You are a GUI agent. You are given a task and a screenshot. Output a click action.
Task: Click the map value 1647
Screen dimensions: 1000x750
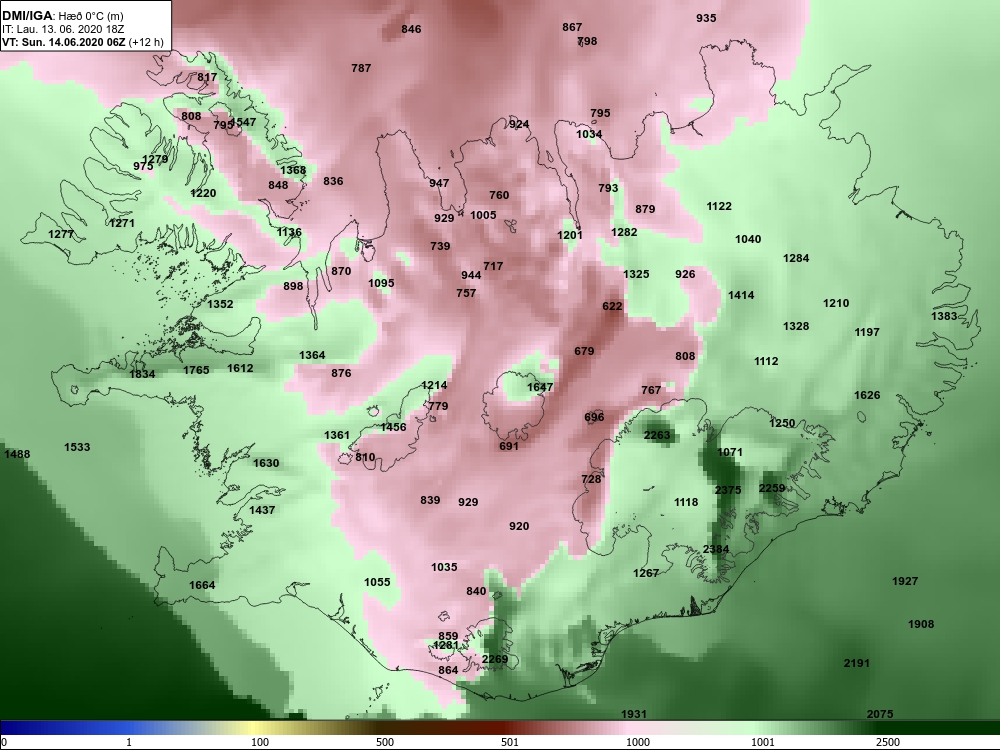point(540,387)
